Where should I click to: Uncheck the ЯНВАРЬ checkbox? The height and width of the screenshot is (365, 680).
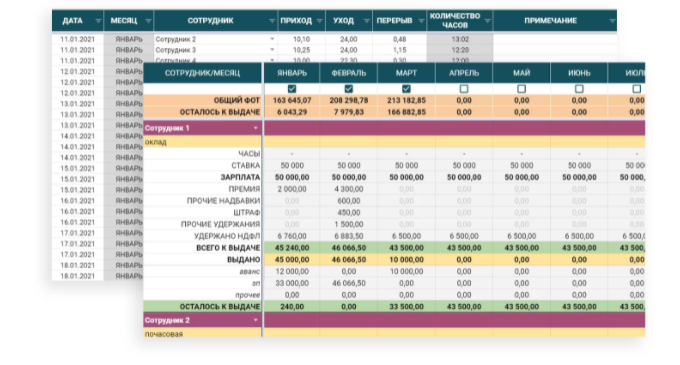pyautogui.click(x=292, y=89)
